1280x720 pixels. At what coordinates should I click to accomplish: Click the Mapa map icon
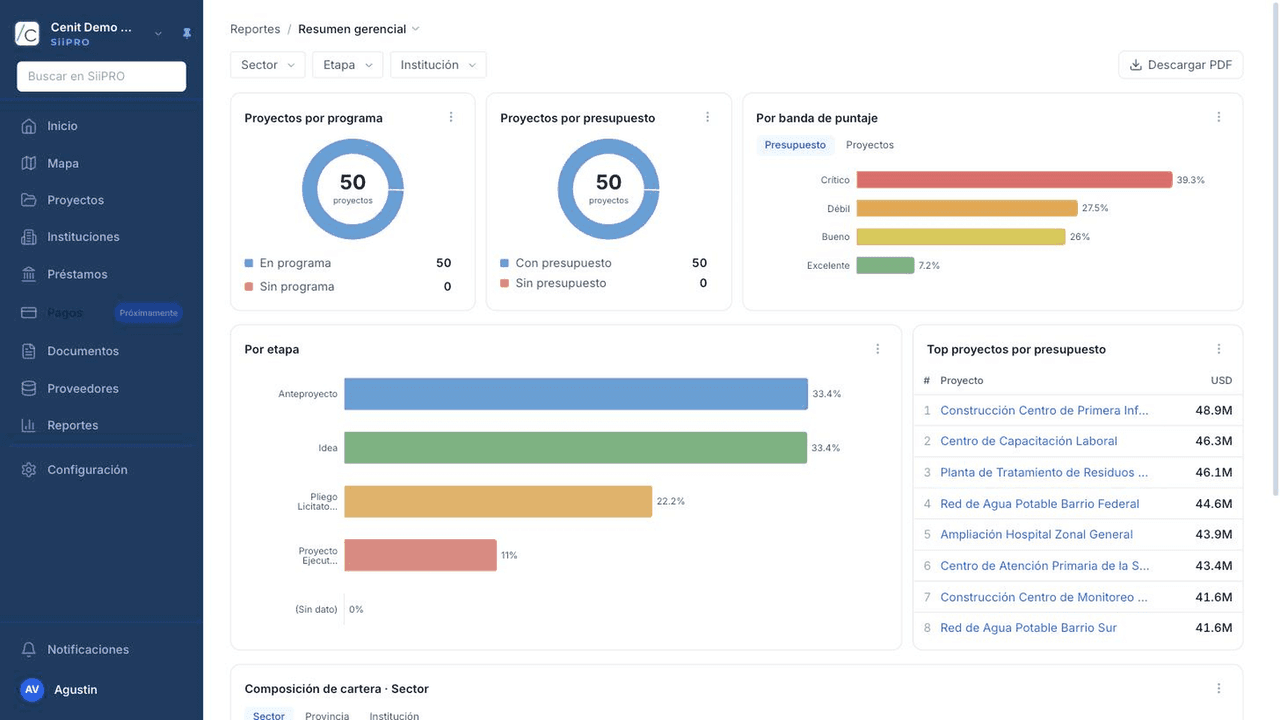pos(29,163)
